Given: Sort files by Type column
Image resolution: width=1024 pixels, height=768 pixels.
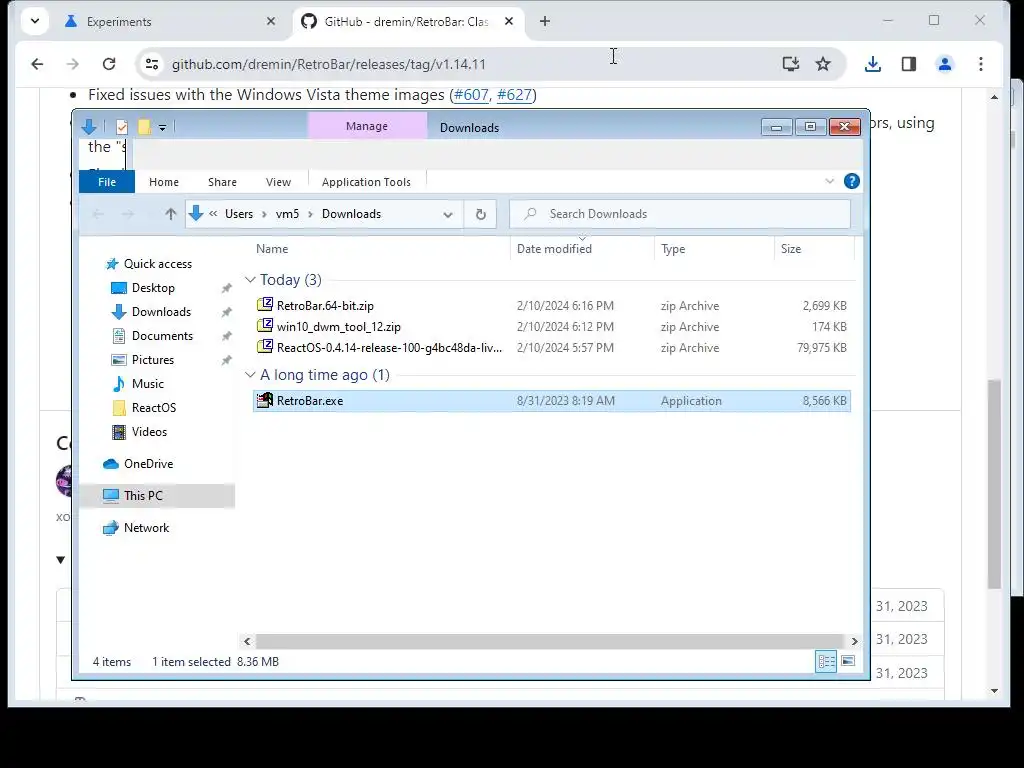Looking at the screenshot, I should click(673, 249).
